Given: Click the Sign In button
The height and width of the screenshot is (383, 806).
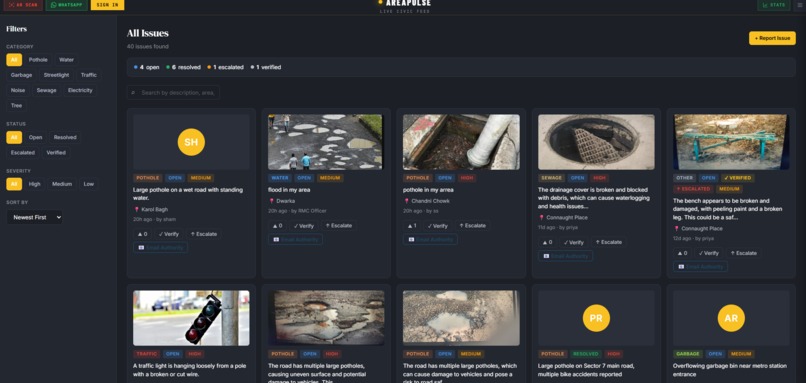Looking at the screenshot, I should (107, 5).
